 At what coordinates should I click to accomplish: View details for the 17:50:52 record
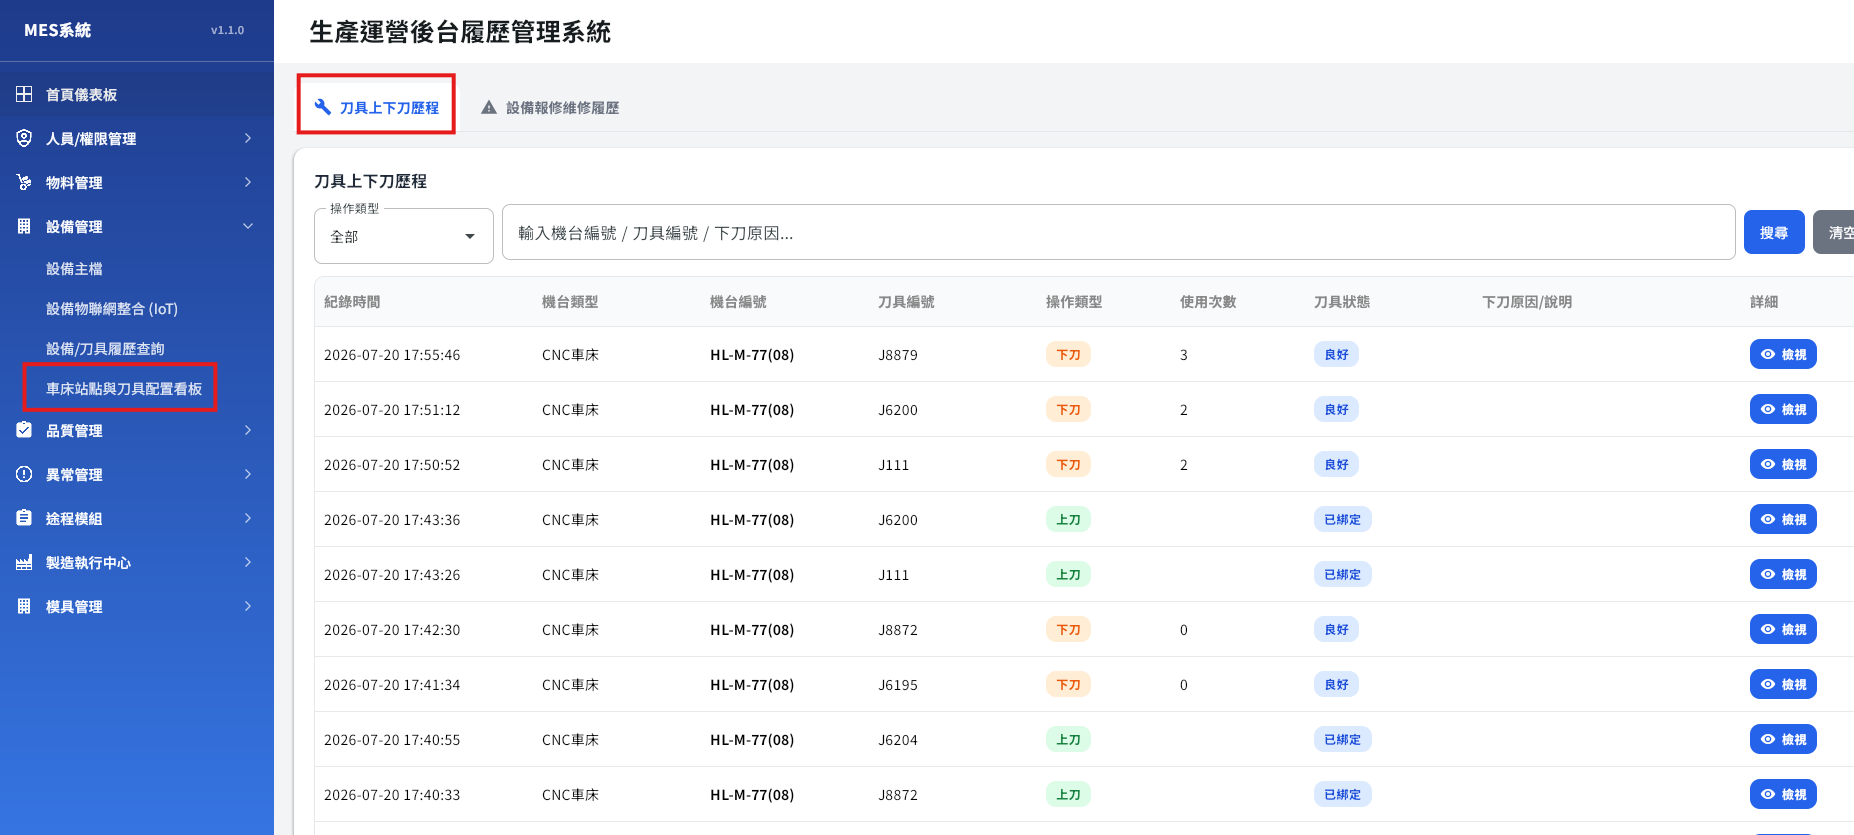pos(1783,464)
